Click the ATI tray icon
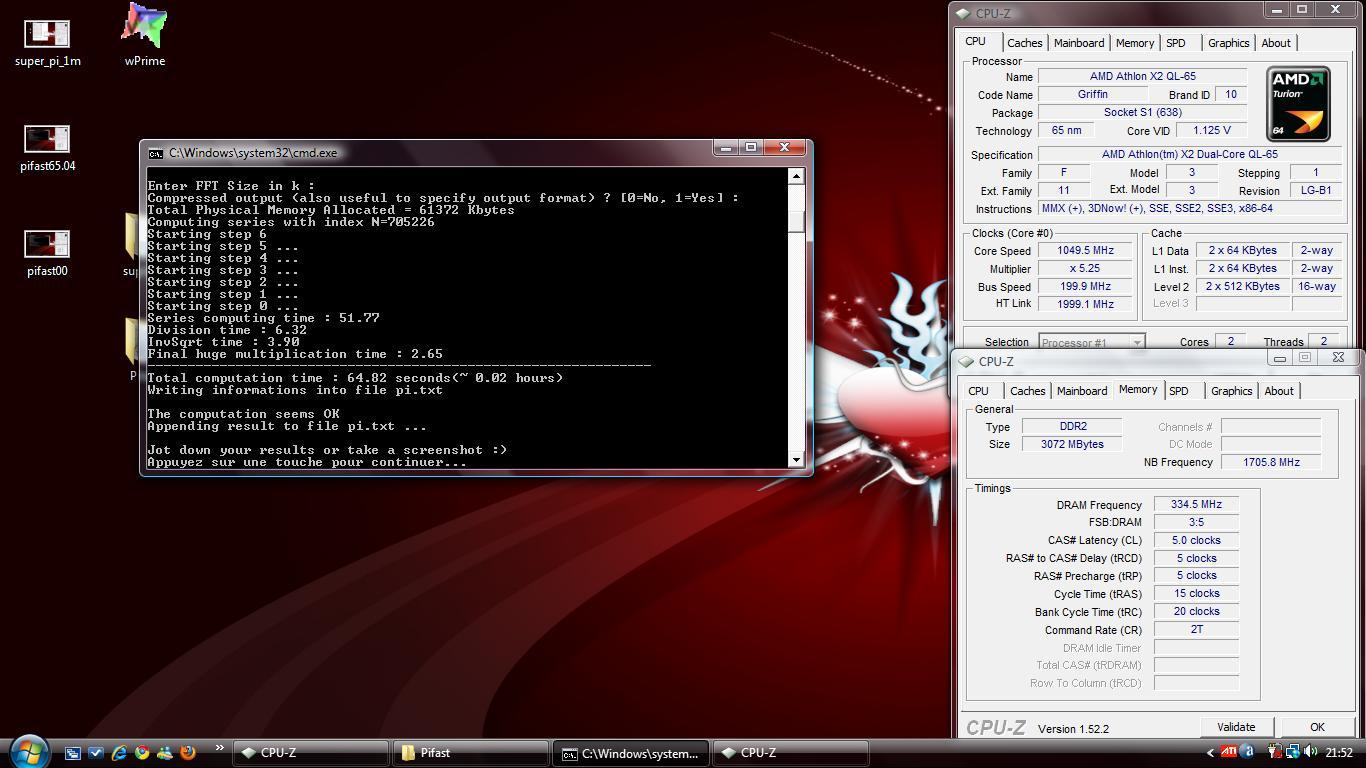 pos(1229,753)
